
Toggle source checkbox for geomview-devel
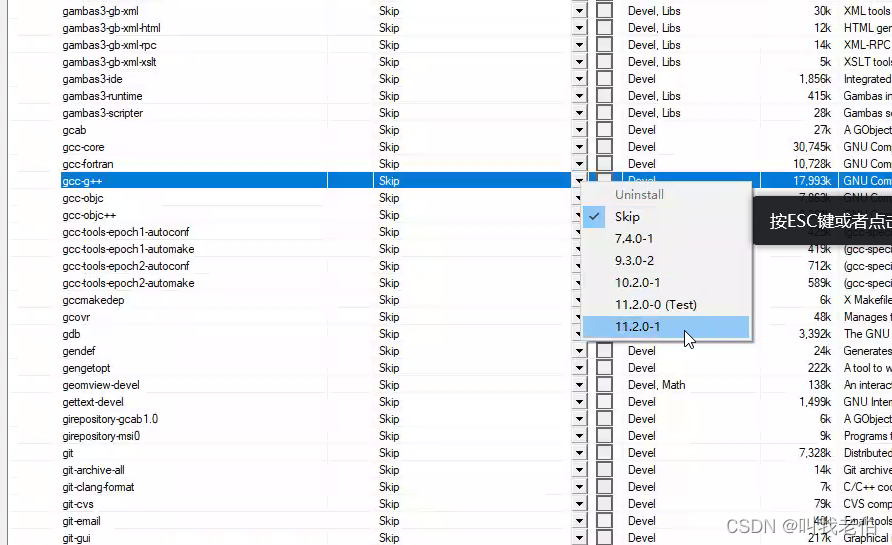604,385
